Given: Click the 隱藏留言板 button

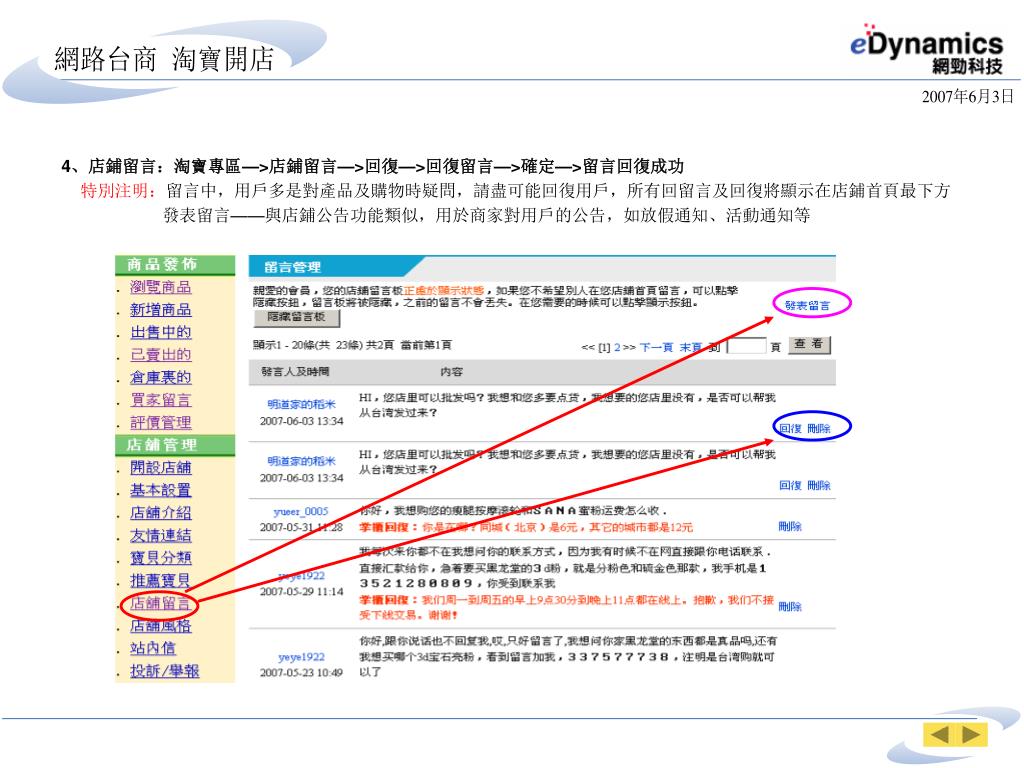Looking at the screenshot, I should coord(297,318).
